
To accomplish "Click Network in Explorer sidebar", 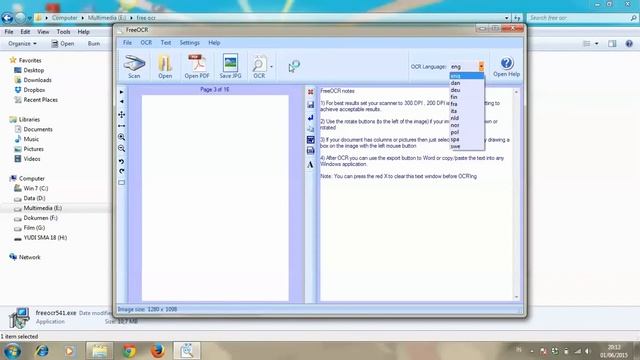I will pyautogui.click(x=24, y=257).
